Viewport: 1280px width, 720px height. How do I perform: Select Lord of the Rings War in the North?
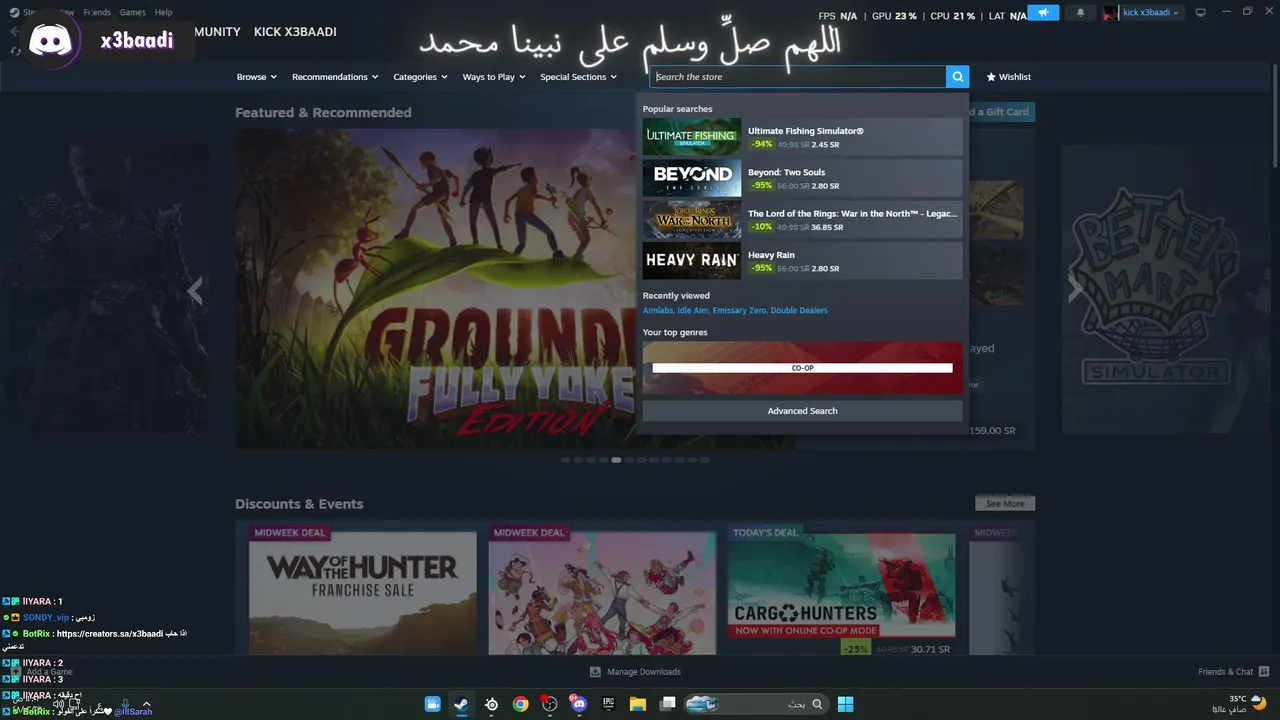[x=802, y=220]
